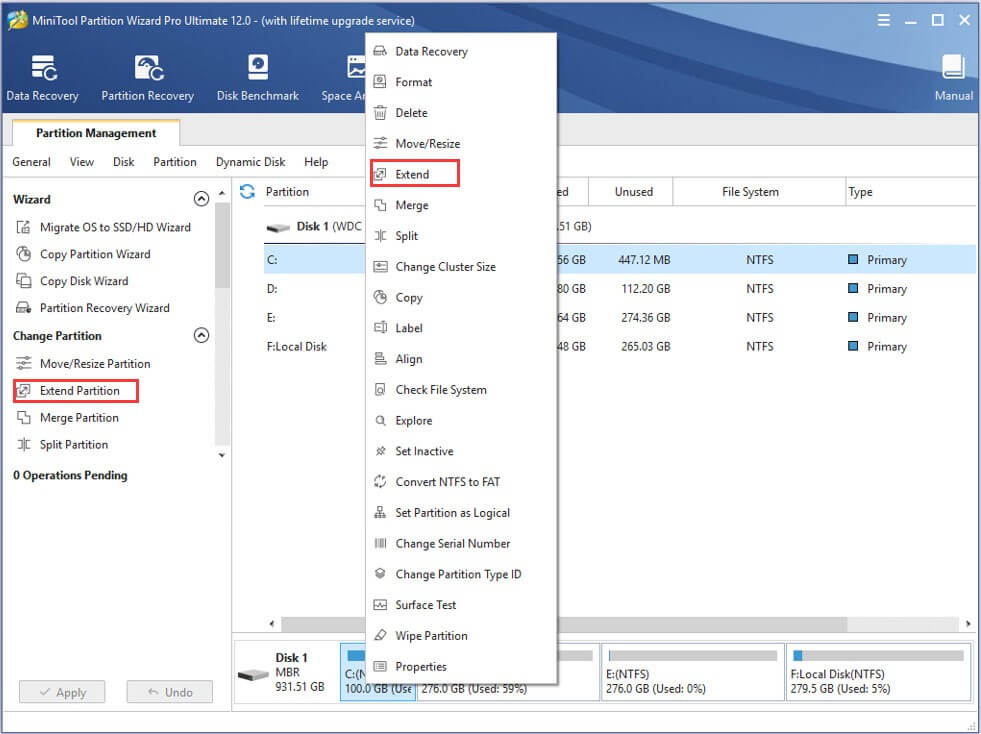Screen dimensions: 981x734
Task: Launch Partition Recovery toolbar icon
Action: pos(148,78)
